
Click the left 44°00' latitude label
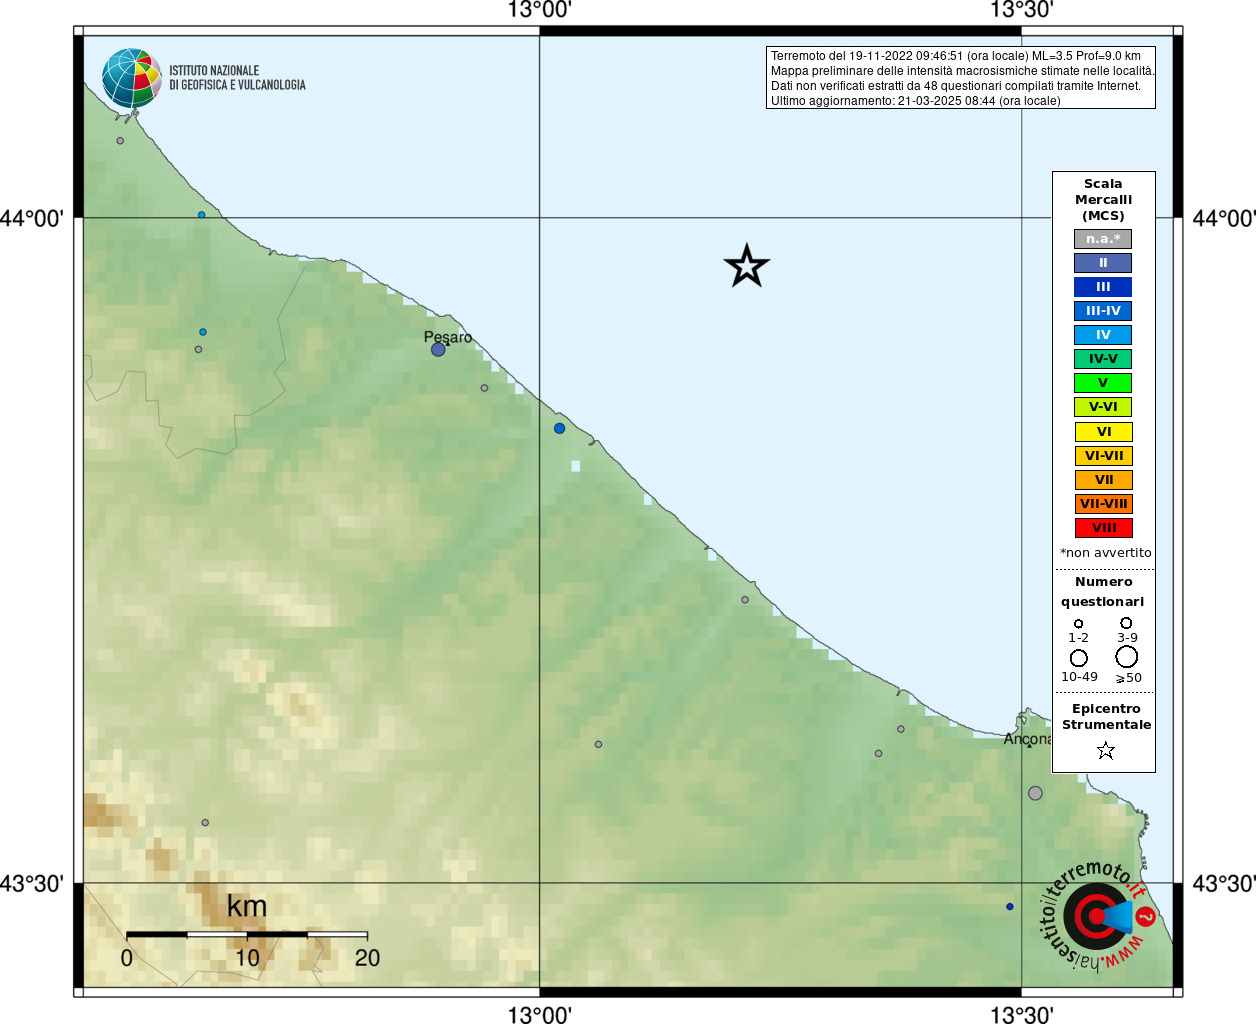click(x=32, y=218)
